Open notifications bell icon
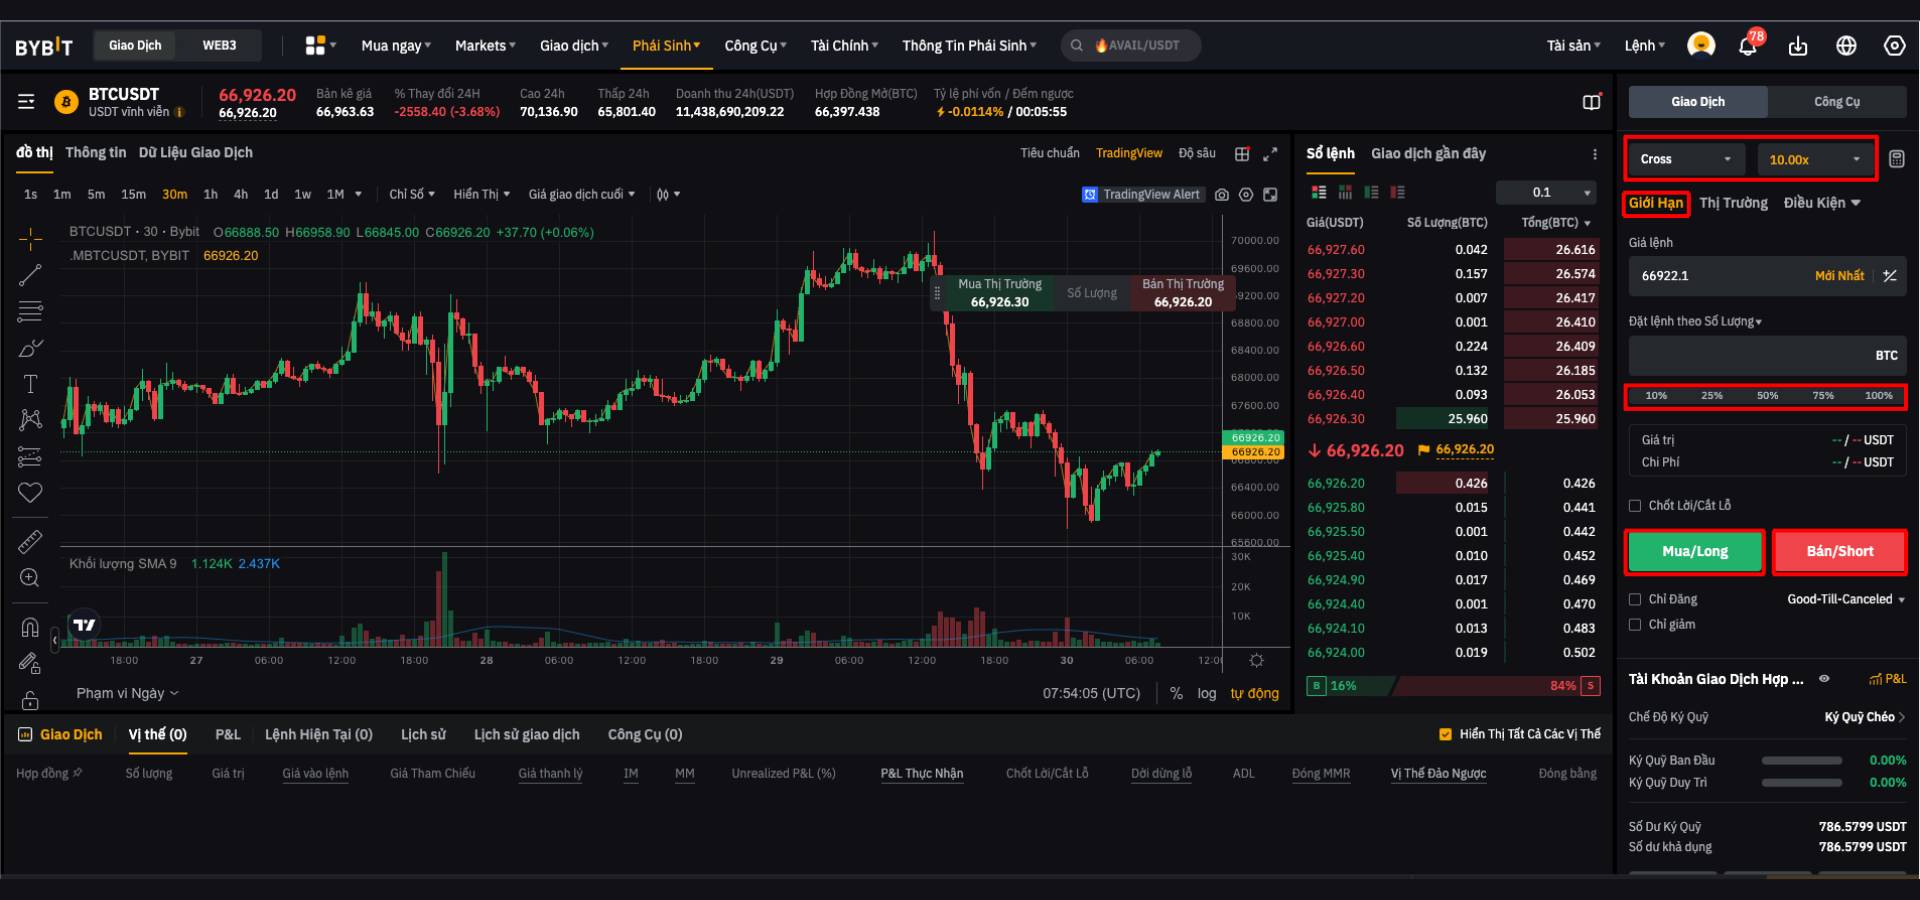Image resolution: width=1920 pixels, height=900 pixels. (x=1748, y=45)
